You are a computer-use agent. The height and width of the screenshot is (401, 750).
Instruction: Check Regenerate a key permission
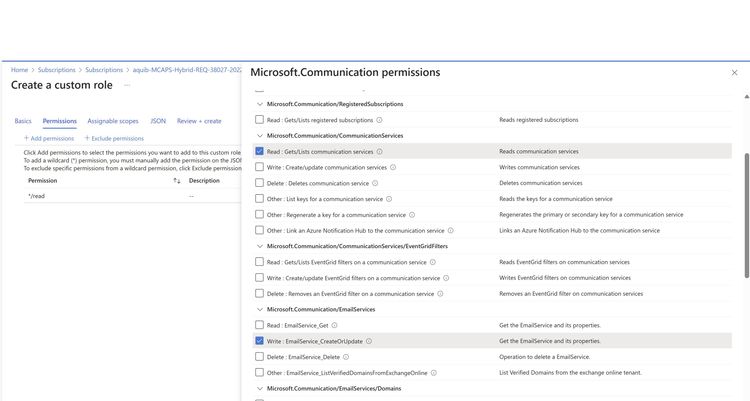tap(259, 214)
